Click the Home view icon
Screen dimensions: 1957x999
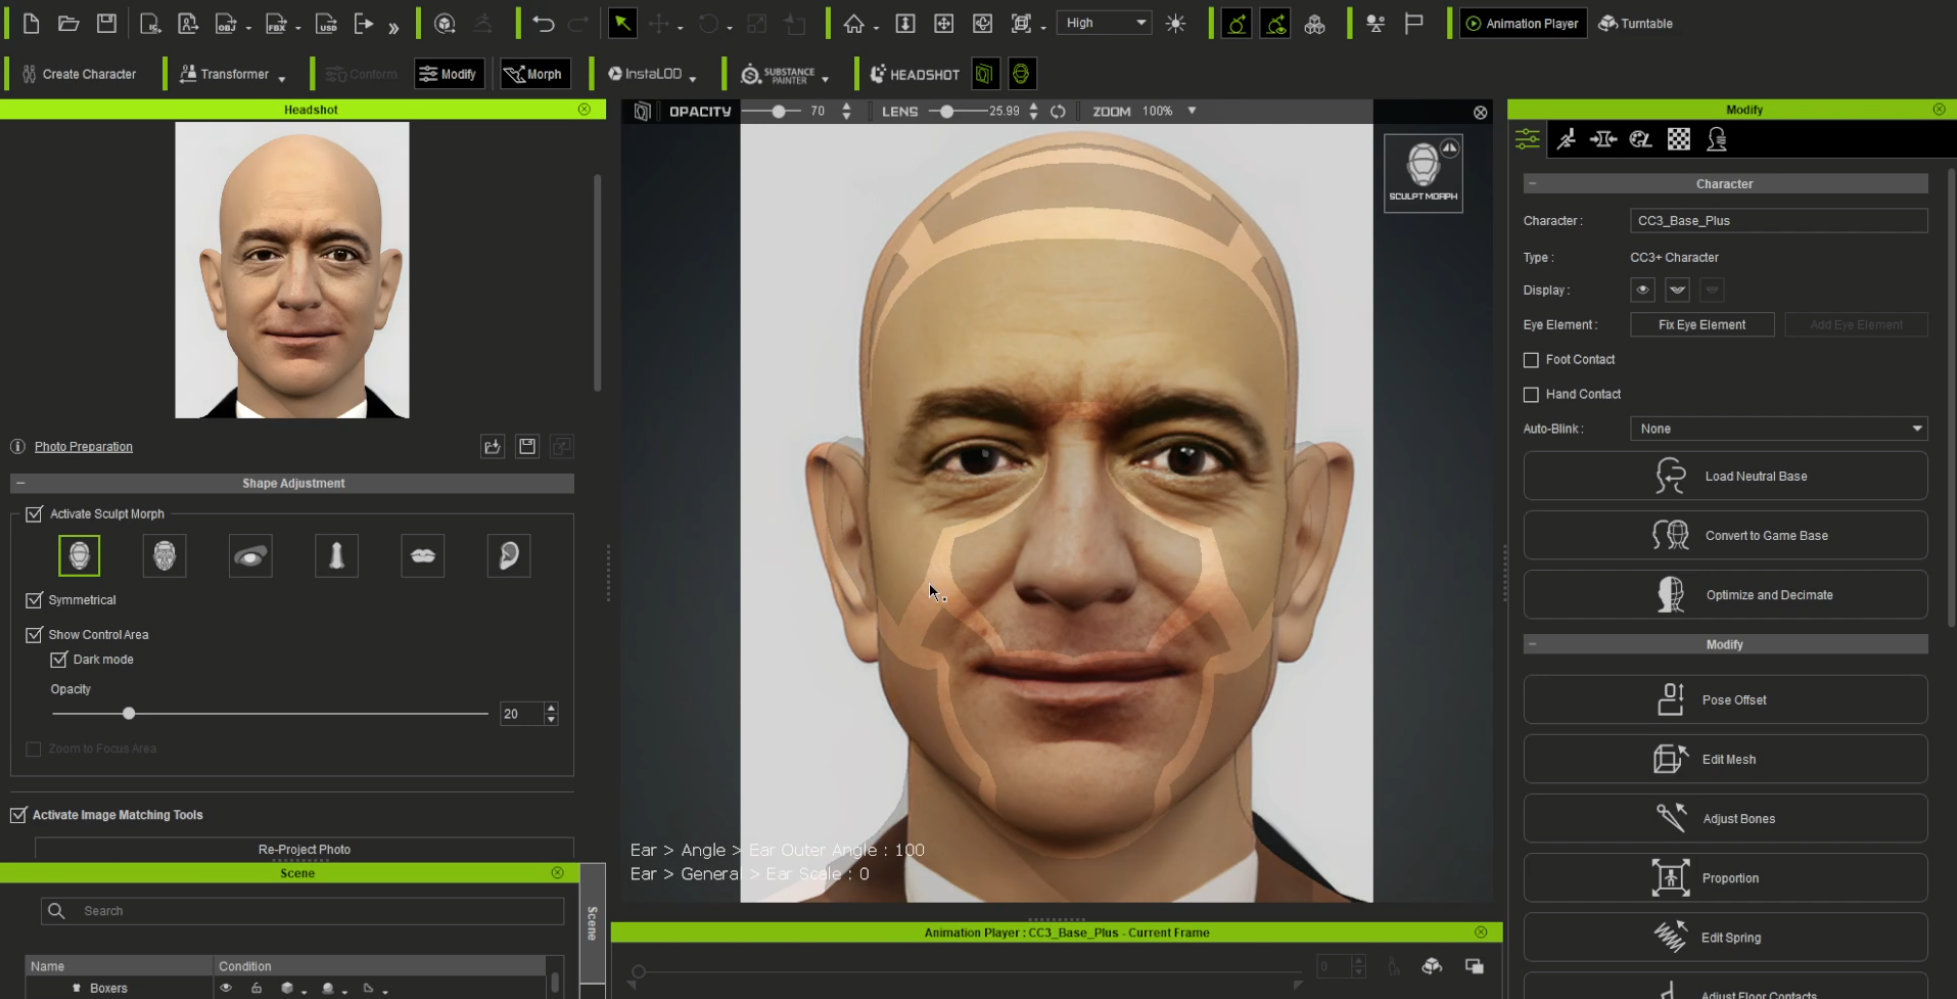coord(854,23)
